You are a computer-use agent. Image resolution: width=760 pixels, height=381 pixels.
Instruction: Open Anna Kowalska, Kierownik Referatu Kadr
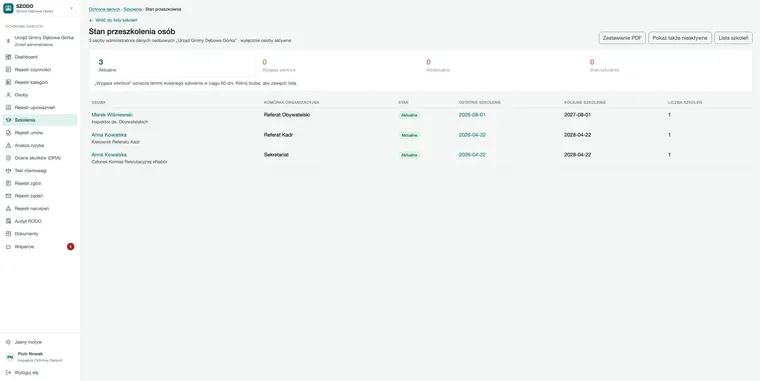109,135
